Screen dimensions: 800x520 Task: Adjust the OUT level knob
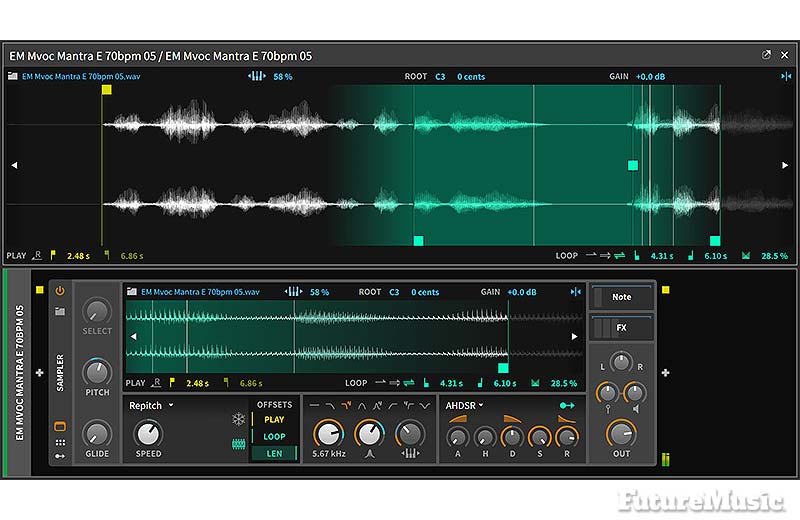[x=621, y=433]
